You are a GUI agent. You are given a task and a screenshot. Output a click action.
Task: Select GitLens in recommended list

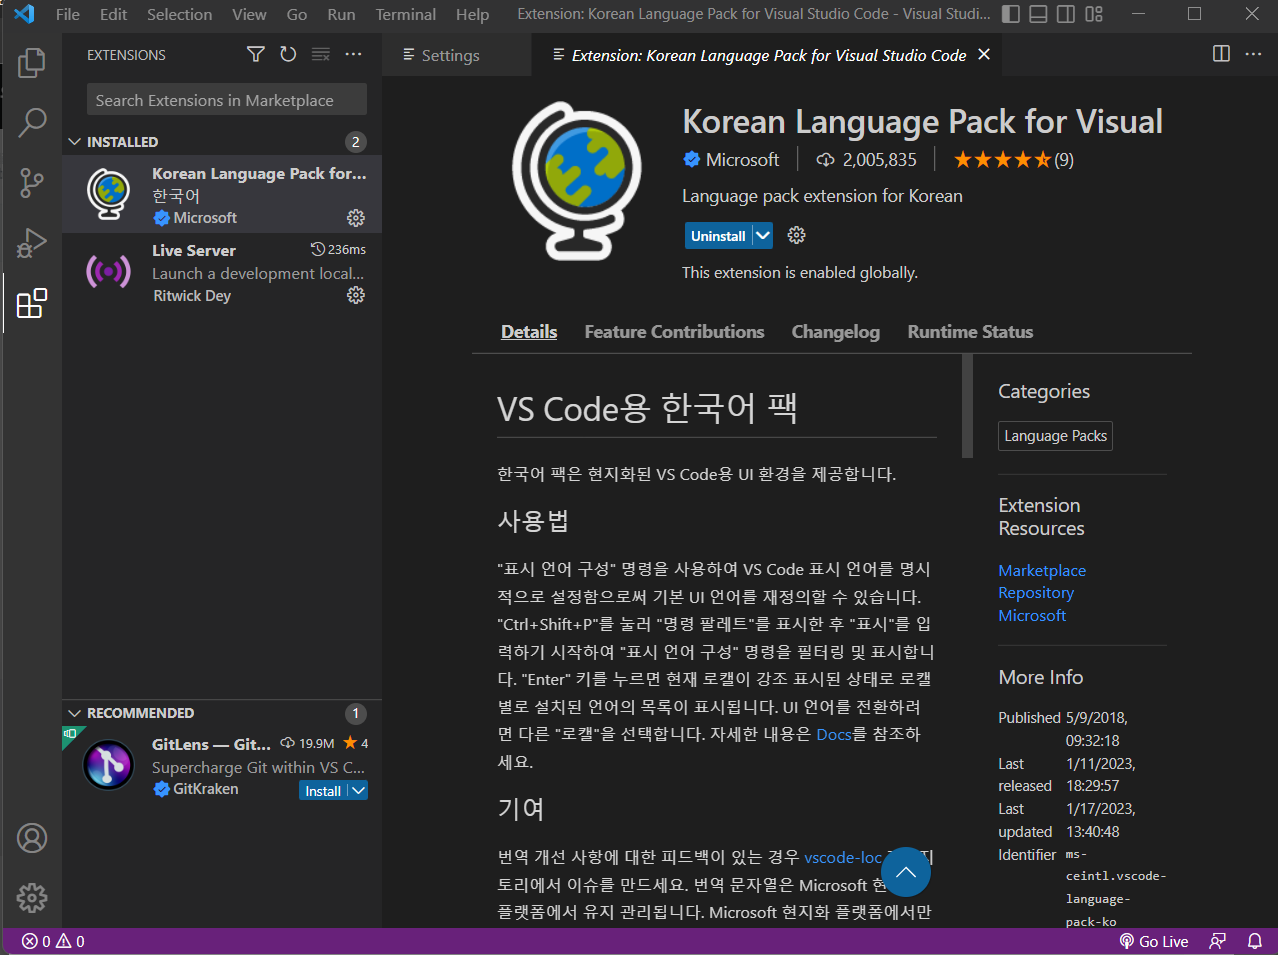click(x=222, y=766)
